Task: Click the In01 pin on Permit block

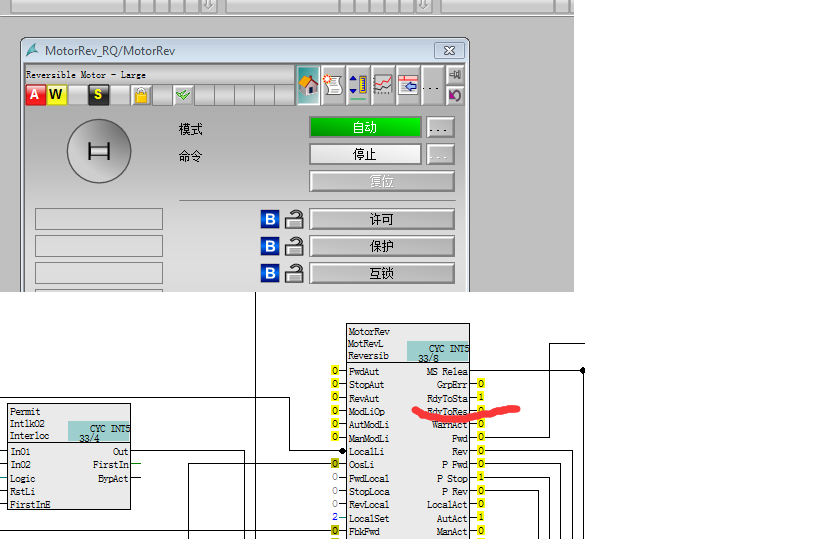Action: click(x=20, y=451)
